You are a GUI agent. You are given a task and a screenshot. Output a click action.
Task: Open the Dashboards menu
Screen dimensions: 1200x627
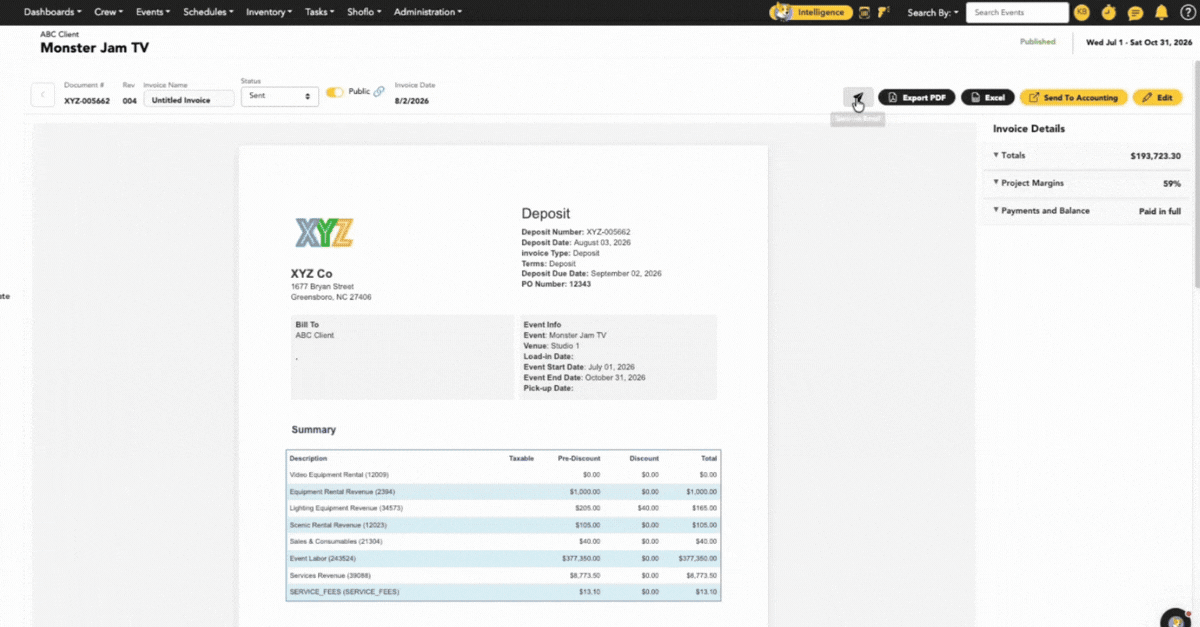click(x=53, y=12)
